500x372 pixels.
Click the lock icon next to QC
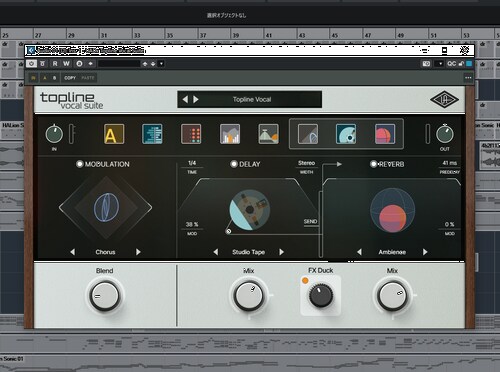[x=461, y=63]
